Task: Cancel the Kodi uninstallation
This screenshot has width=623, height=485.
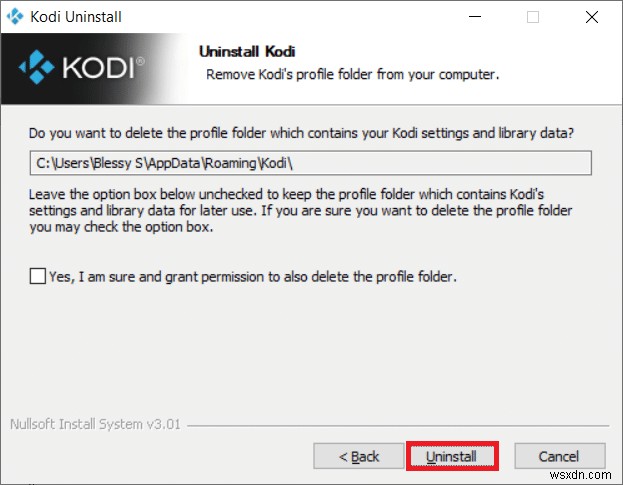Action: (x=558, y=456)
